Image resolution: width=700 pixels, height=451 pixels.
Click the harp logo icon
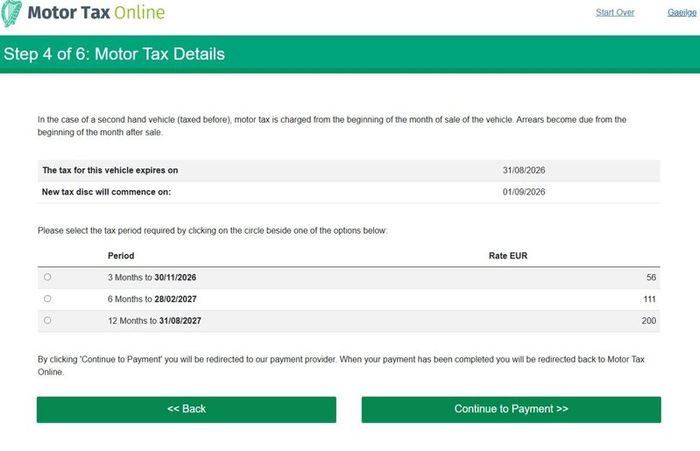pyautogui.click(x=11, y=13)
